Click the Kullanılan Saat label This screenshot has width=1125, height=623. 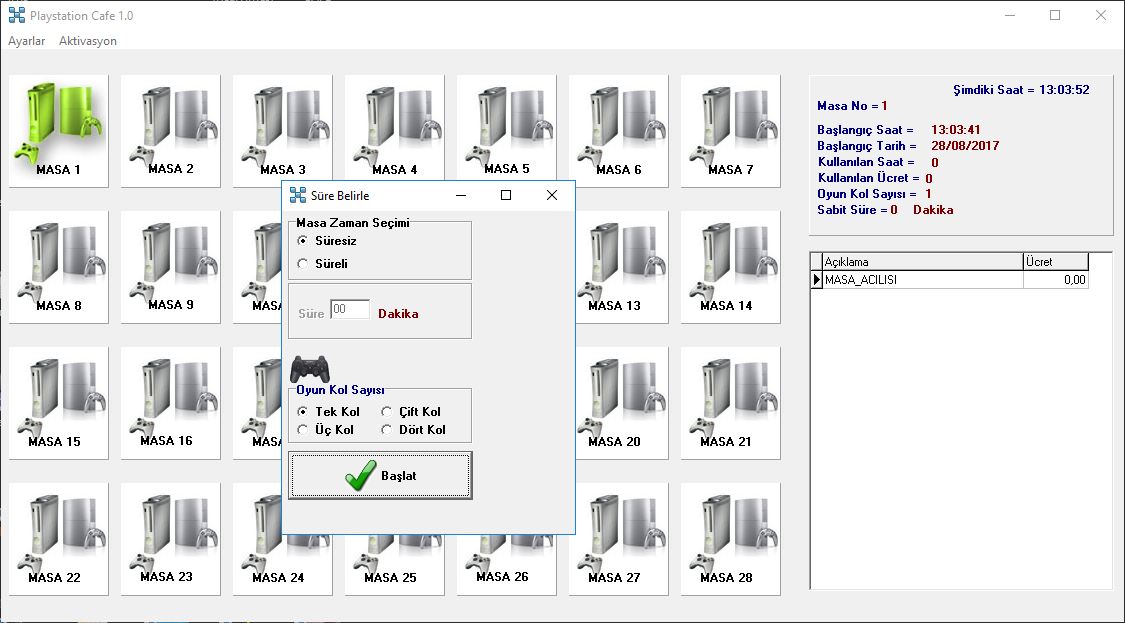866,162
